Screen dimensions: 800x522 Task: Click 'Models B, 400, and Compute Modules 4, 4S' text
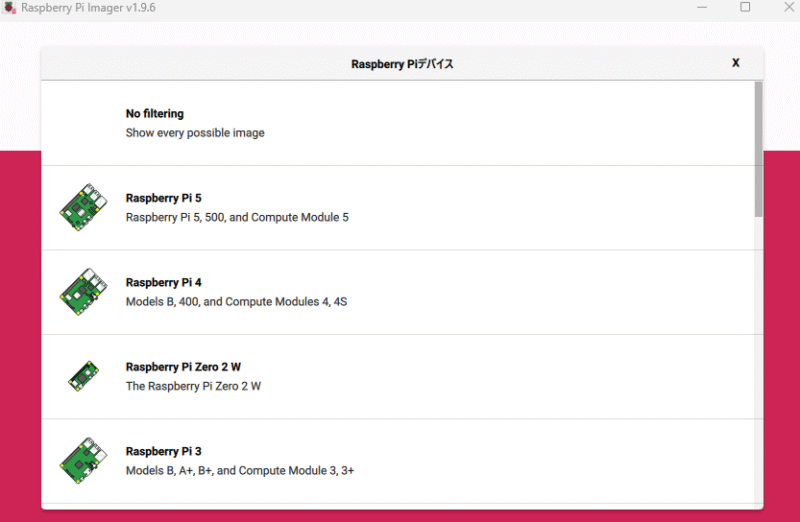tap(236, 301)
